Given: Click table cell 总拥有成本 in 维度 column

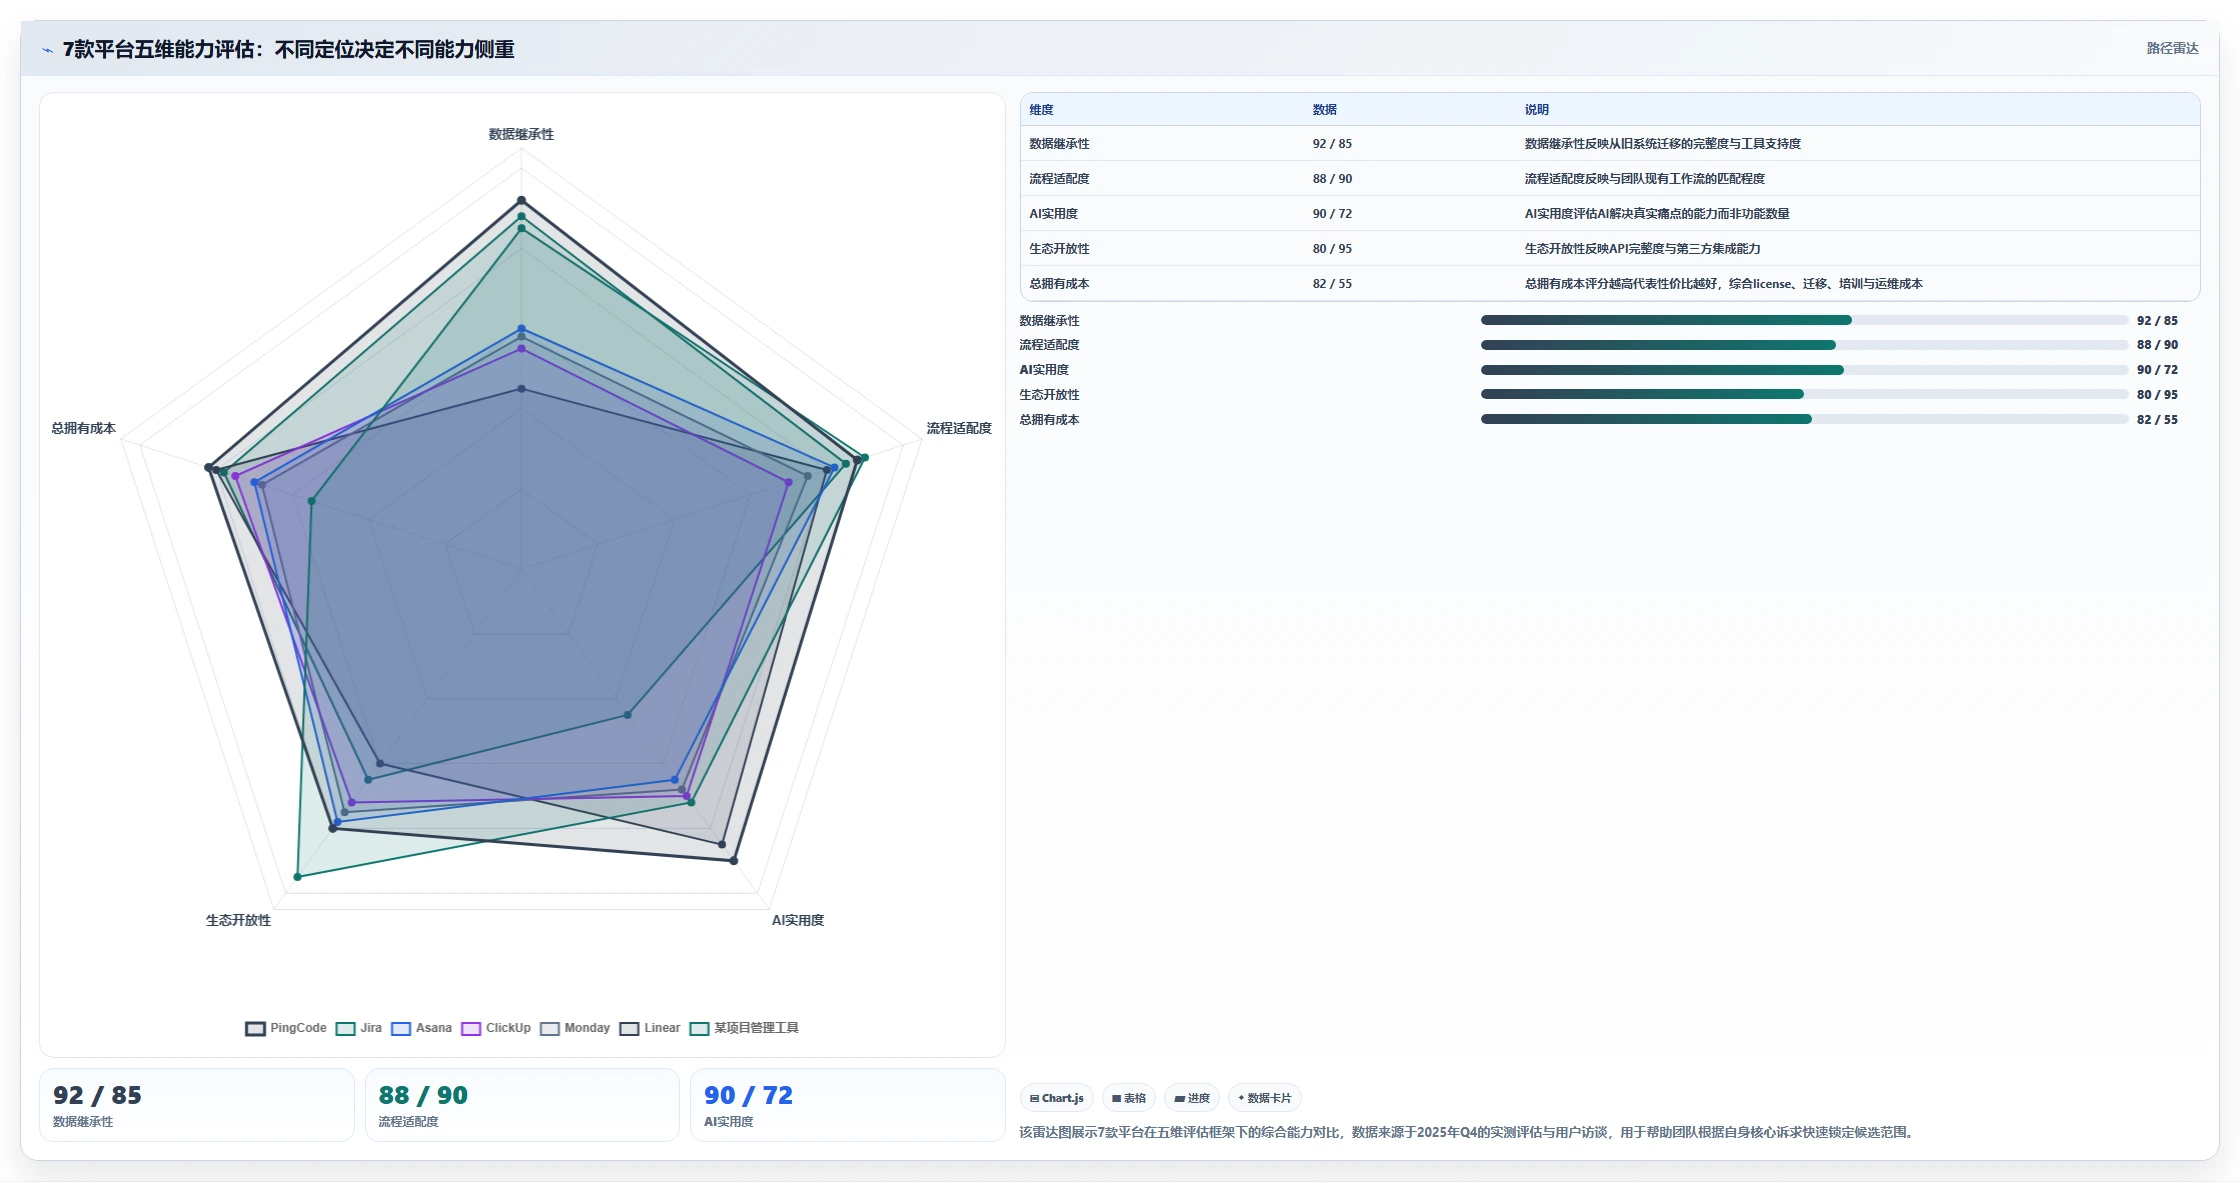Looking at the screenshot, I should pos(1059,284).
